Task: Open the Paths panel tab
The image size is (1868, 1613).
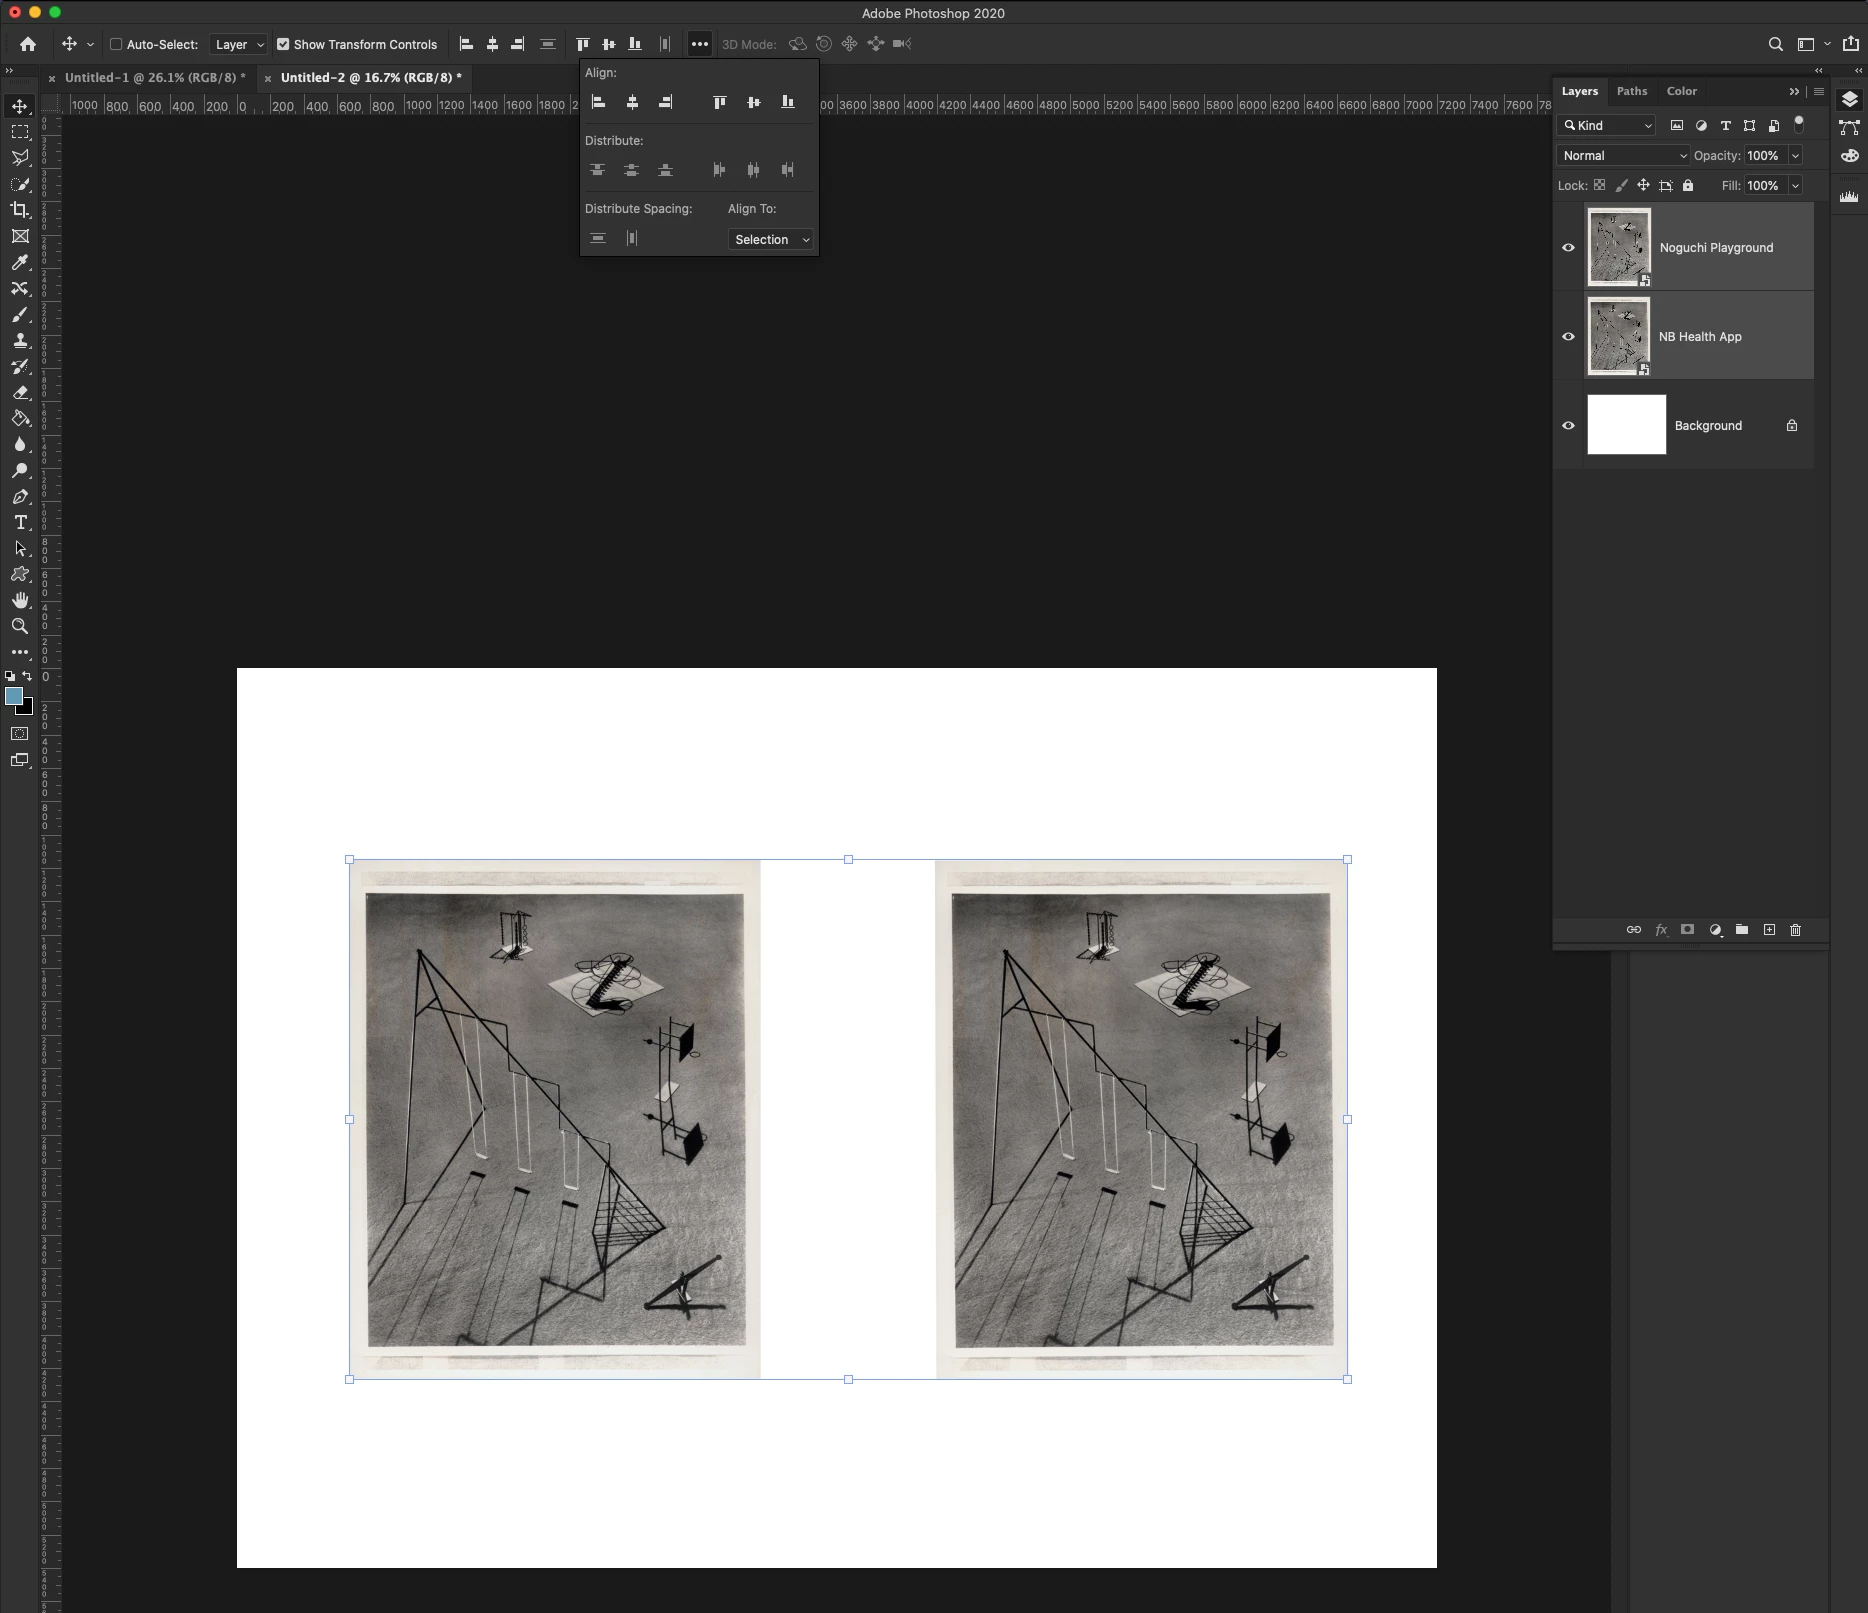Action: [1632, 91]
